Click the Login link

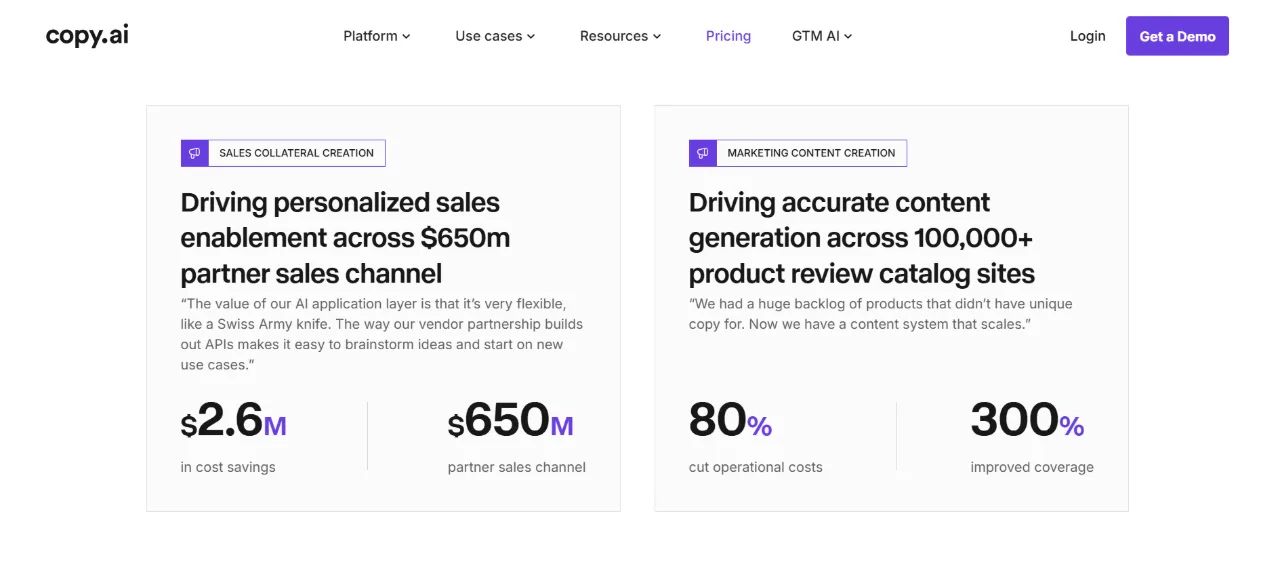click(x=1088, y=36)
